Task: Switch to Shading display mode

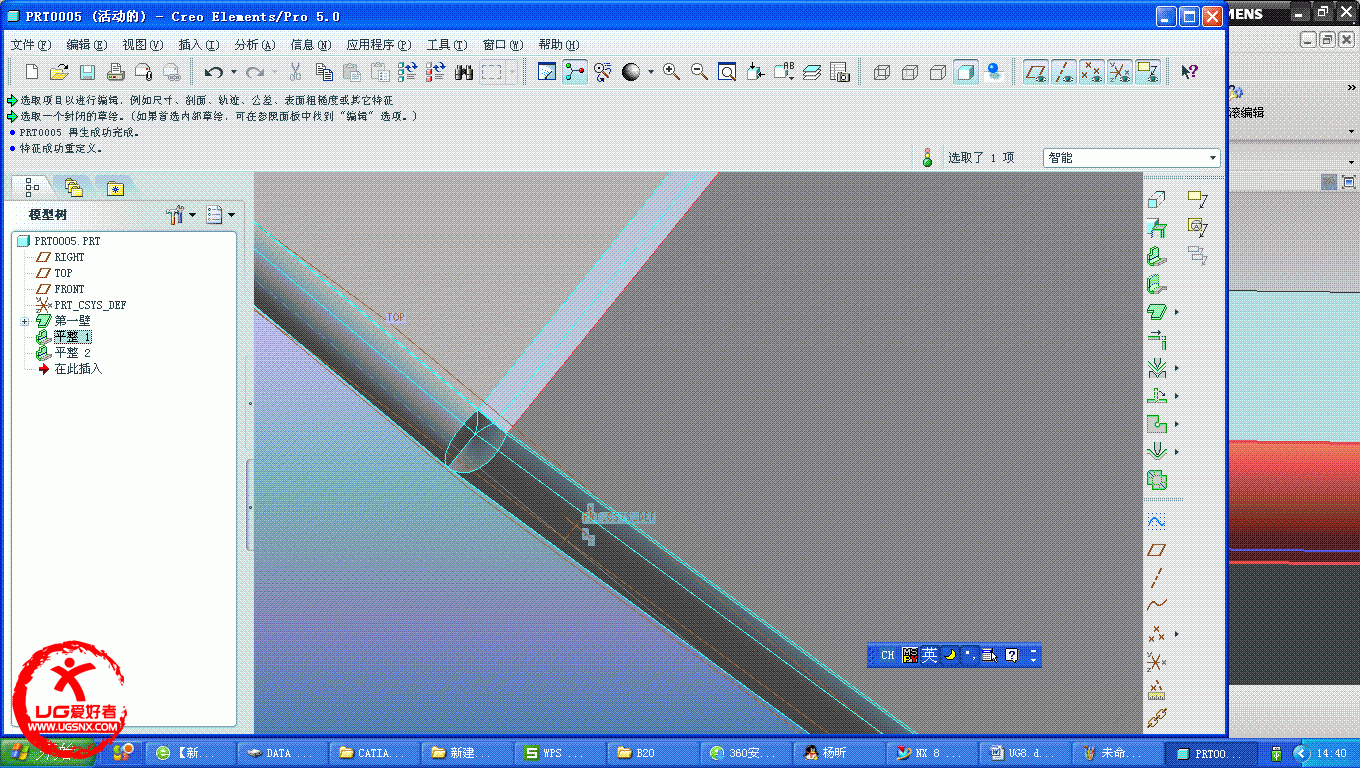Action: click(966, 72)
